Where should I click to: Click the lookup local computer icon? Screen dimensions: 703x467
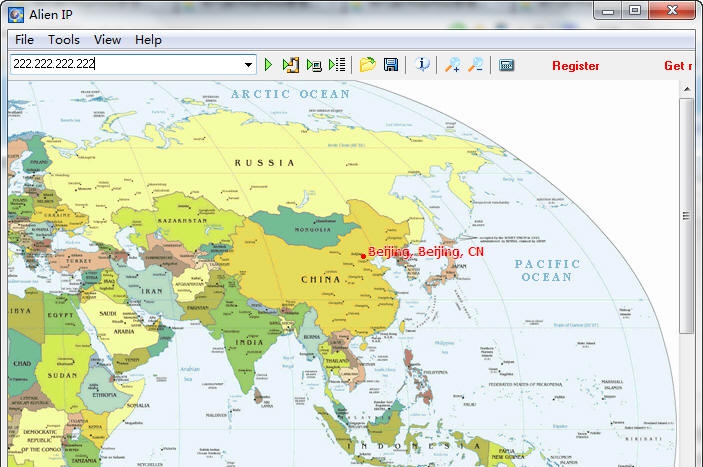click(x=314, y=65)
